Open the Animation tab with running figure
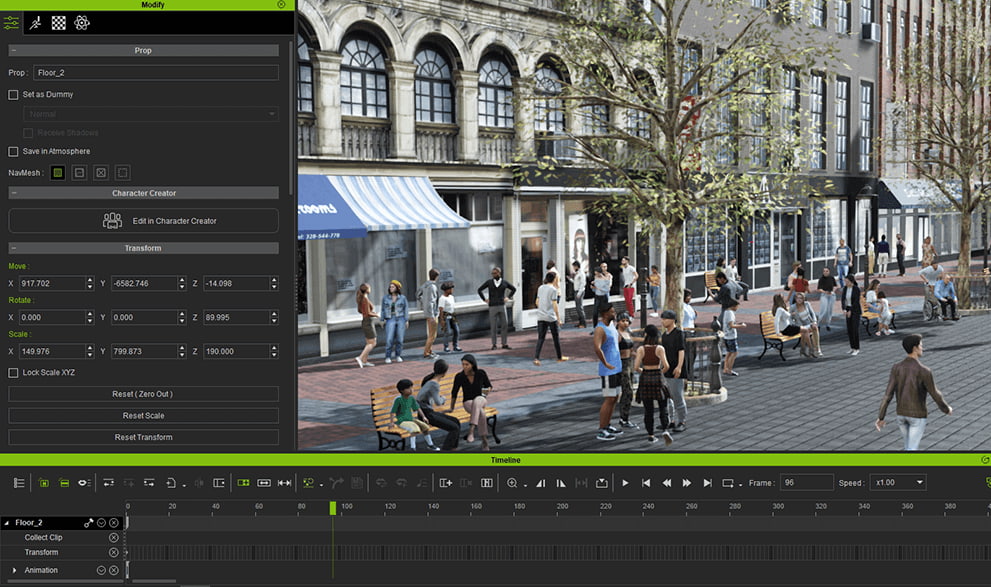 pyautogui.click(x=36, y=22)
